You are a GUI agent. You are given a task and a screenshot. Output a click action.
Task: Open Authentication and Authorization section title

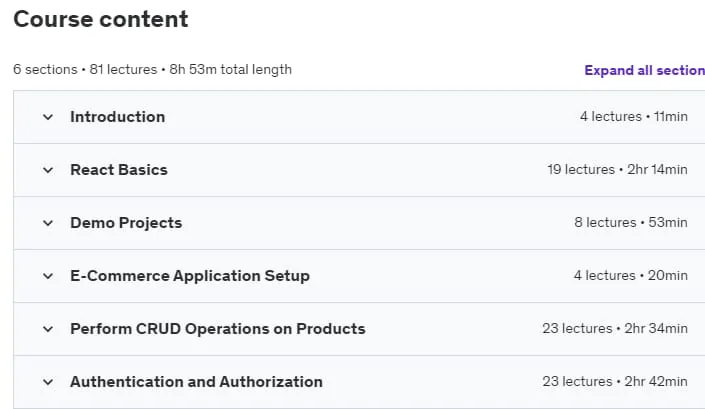(196, 382)
